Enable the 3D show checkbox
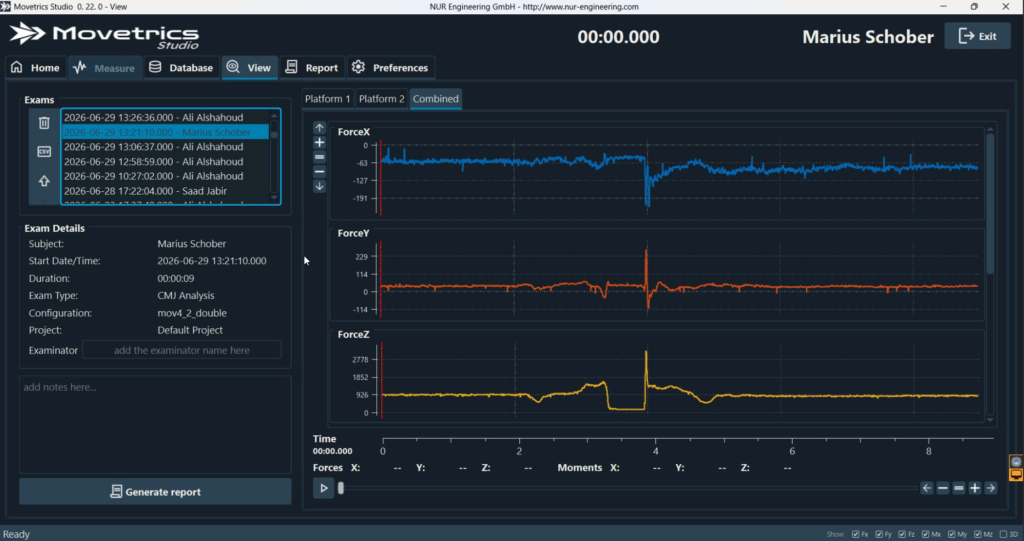Viewport: 1024px width, 541px height. point(1004,534)
